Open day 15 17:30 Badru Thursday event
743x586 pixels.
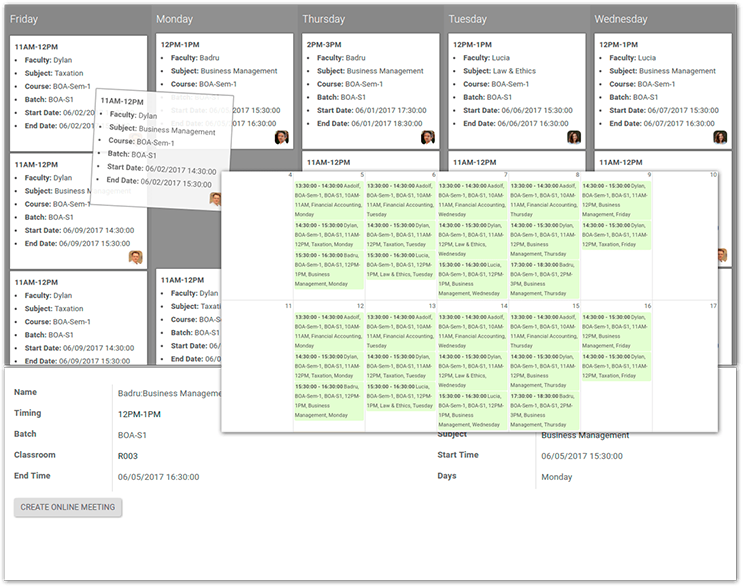(544, 410)
